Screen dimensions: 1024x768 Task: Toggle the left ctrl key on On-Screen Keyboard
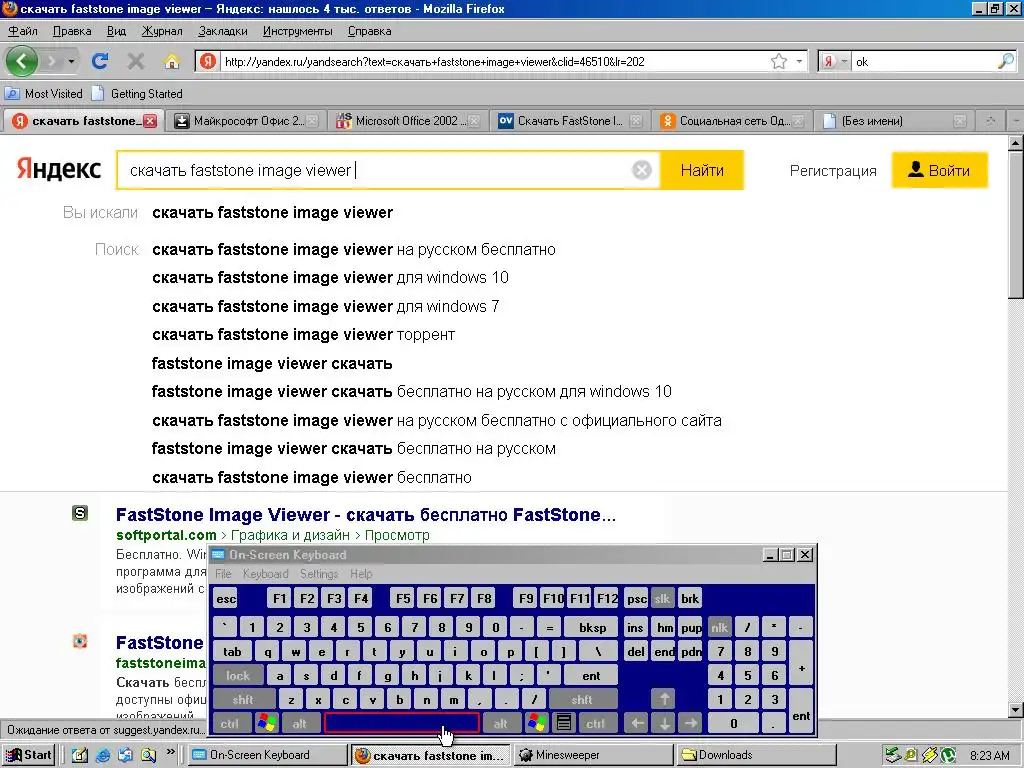(229, 723)
